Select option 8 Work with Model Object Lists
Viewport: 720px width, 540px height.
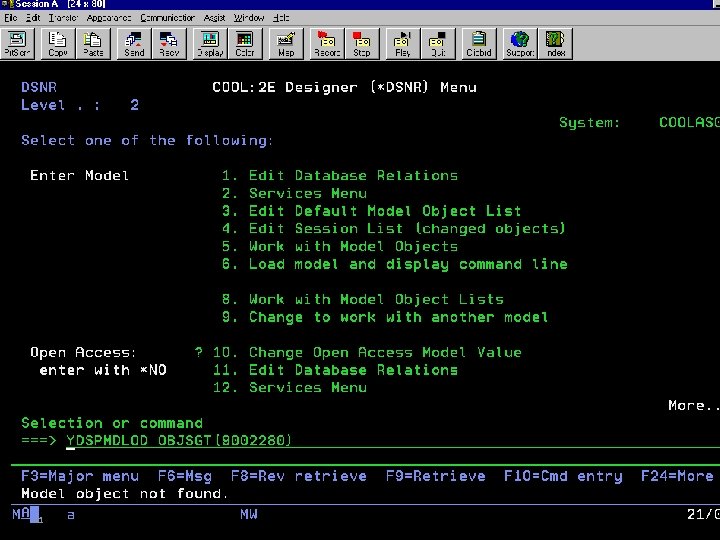click(x=363, y=299)
